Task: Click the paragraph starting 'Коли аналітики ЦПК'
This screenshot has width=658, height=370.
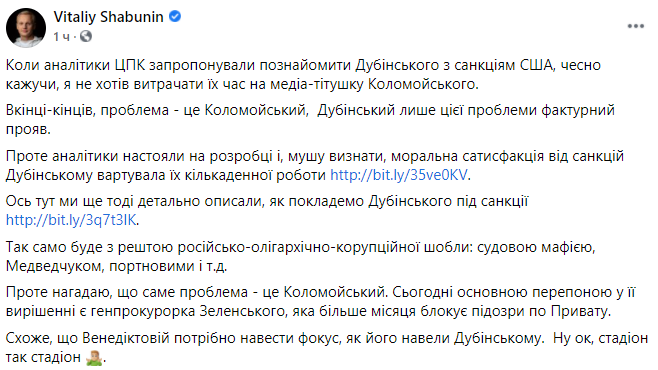Action: pyautogui.click(x=303, y=75)
